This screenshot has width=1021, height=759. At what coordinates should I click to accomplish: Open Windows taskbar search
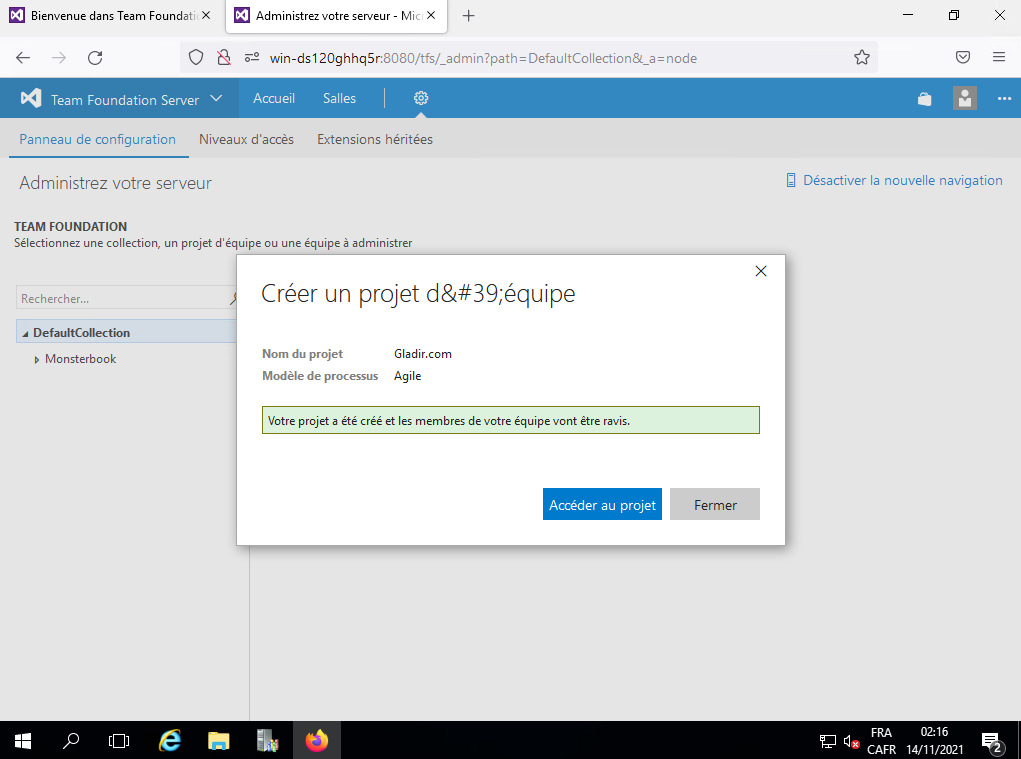pyautogui.click(x=71, y=740)
